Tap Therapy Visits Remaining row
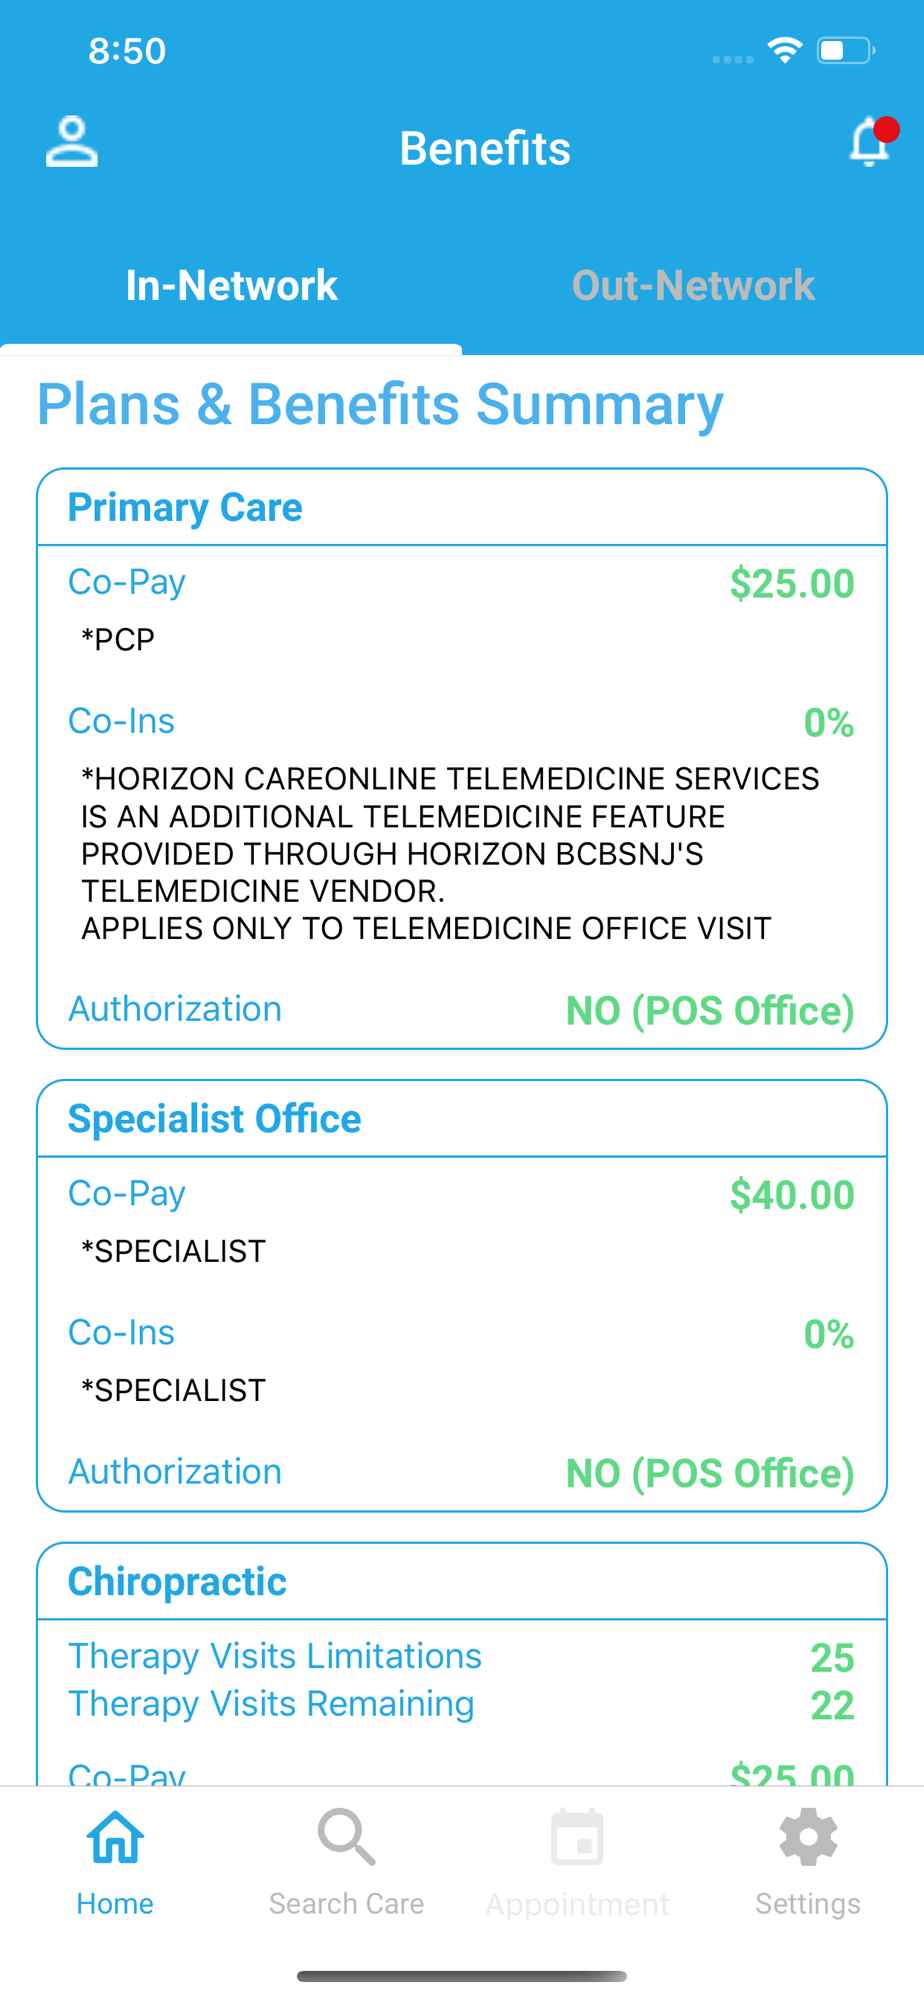 click(x=461, y=1705)
